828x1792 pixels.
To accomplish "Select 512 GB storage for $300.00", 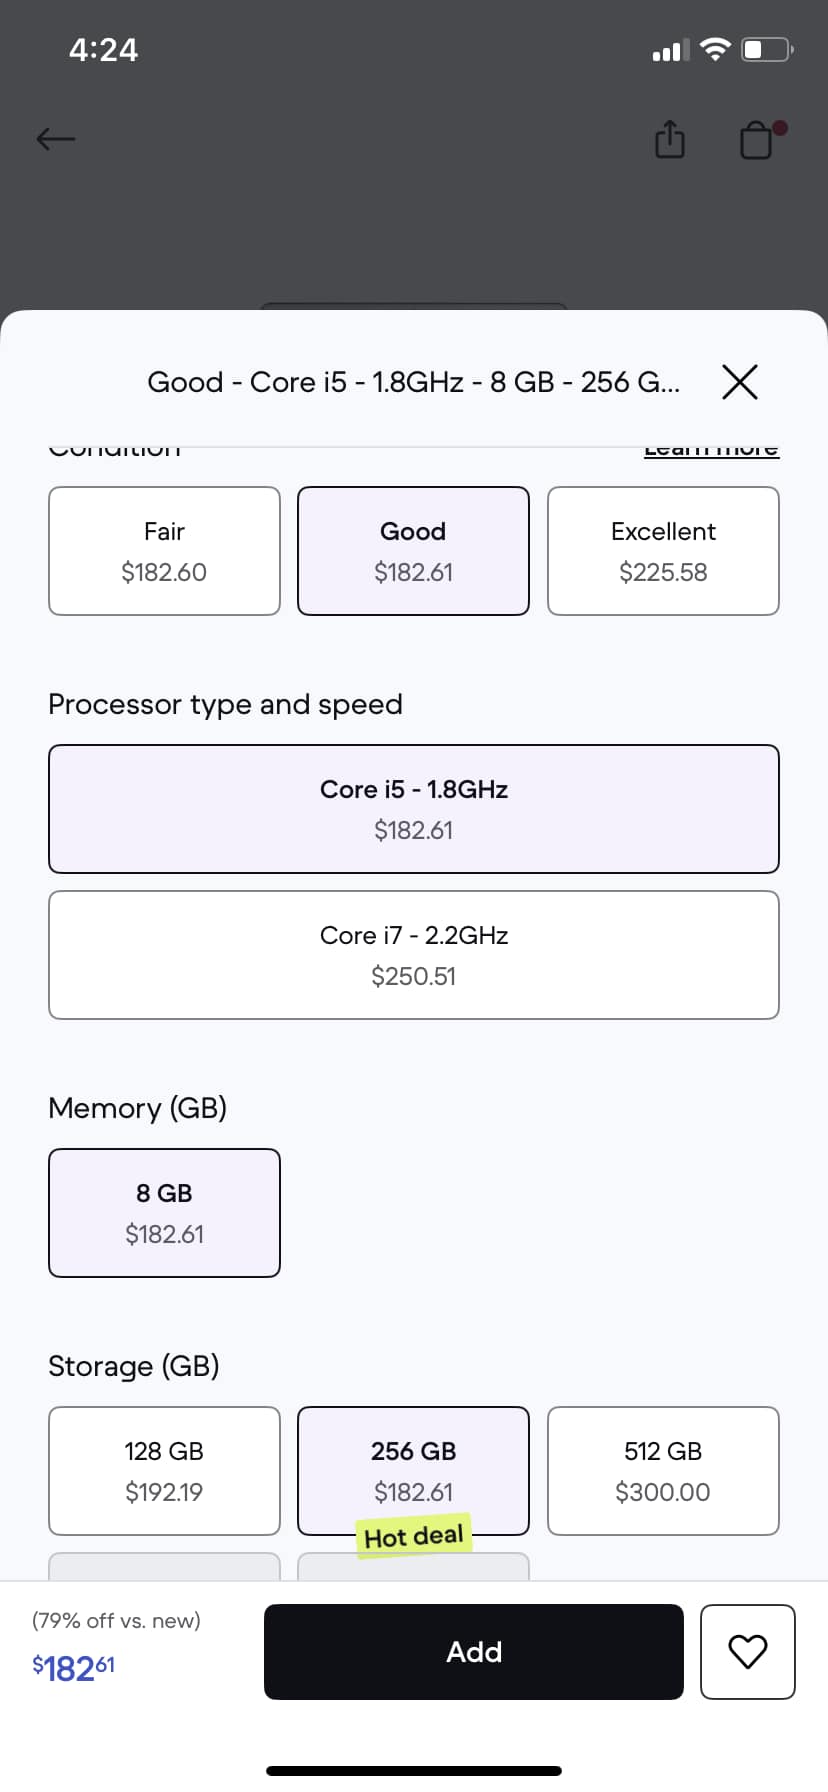I will coord(663,1471).
